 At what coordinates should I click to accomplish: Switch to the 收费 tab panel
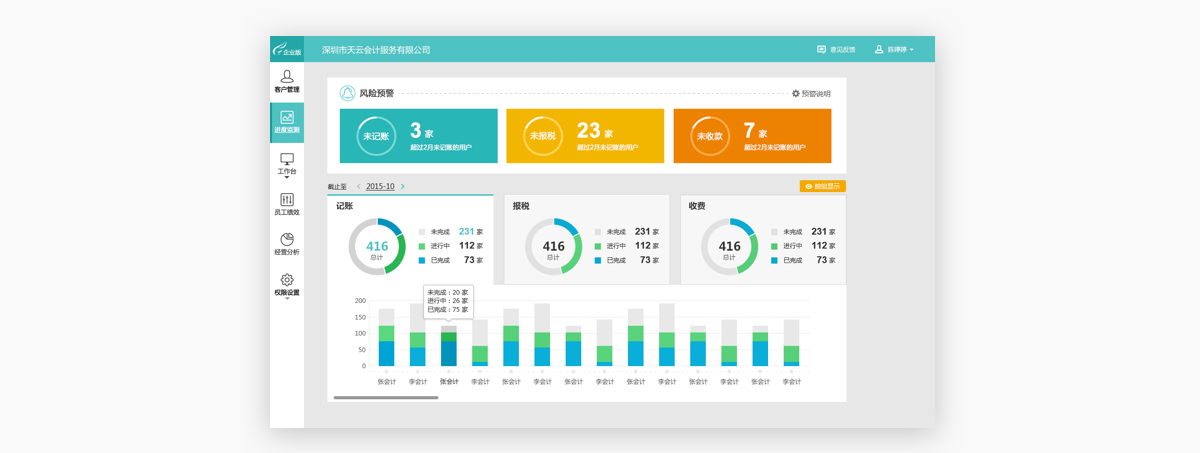762,240
